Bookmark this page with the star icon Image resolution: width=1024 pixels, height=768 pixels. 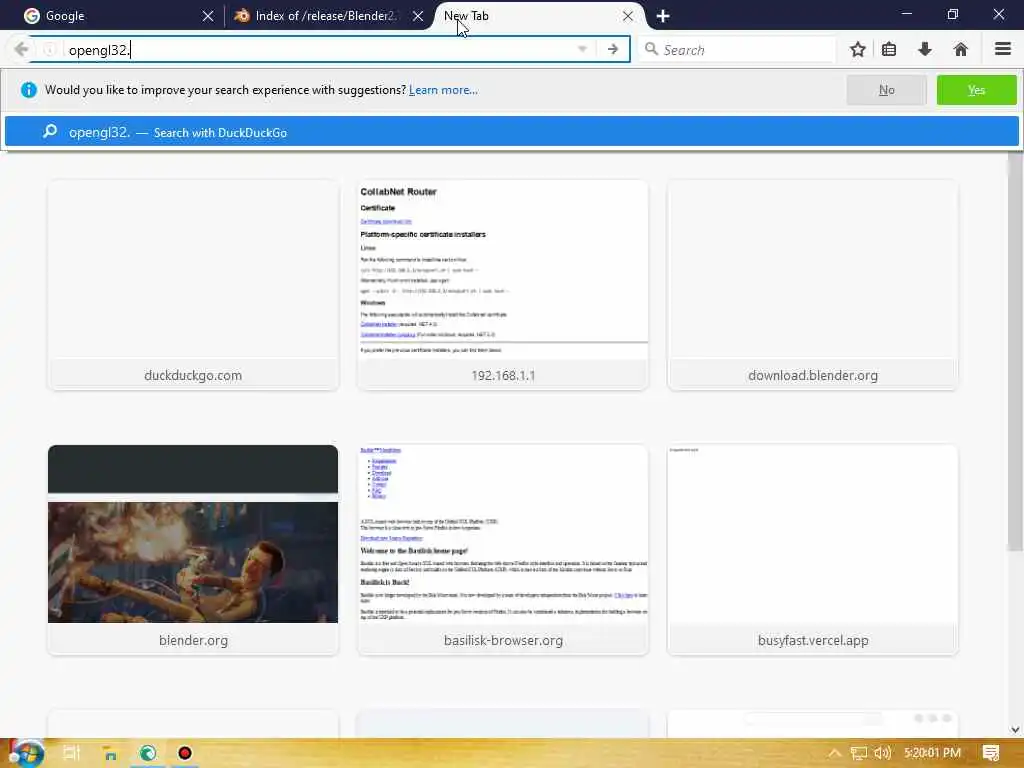point(857,50)
